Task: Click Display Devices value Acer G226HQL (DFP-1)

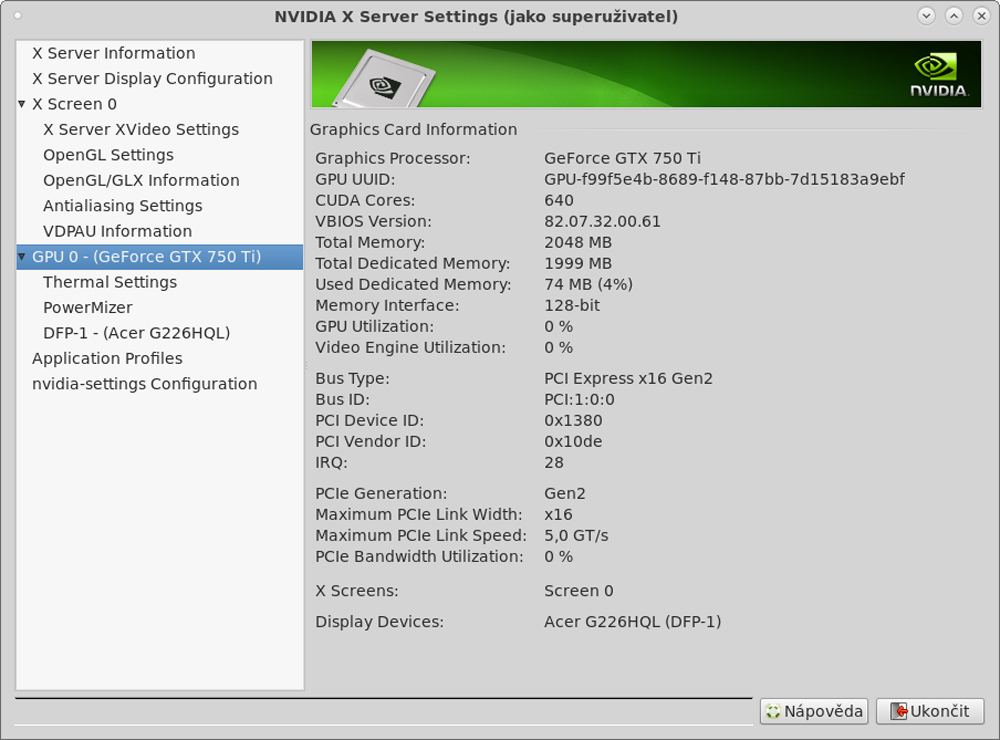Action: 633,621
